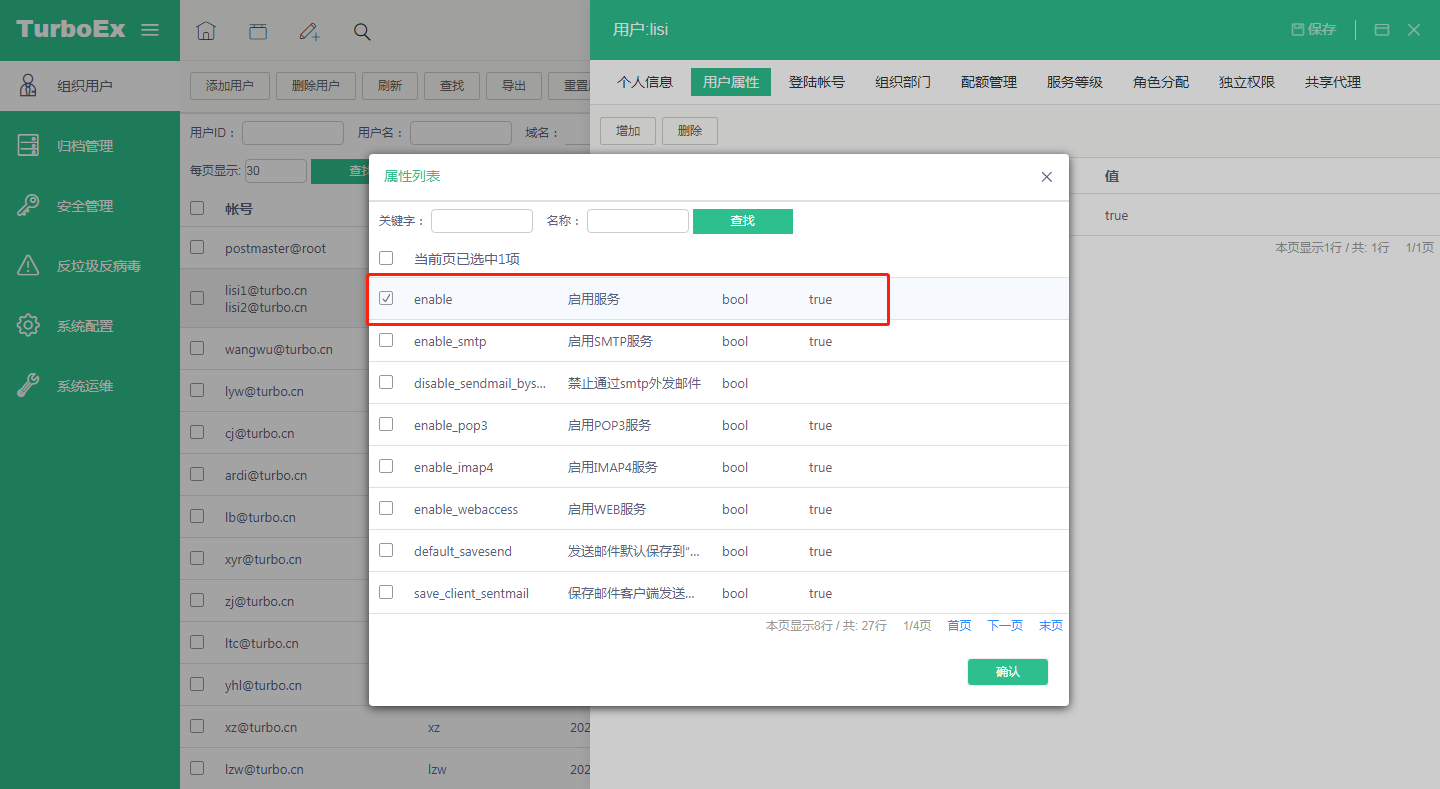
Task: Click 导出 button
Action: pyautogui.click(x=514, y=86)
